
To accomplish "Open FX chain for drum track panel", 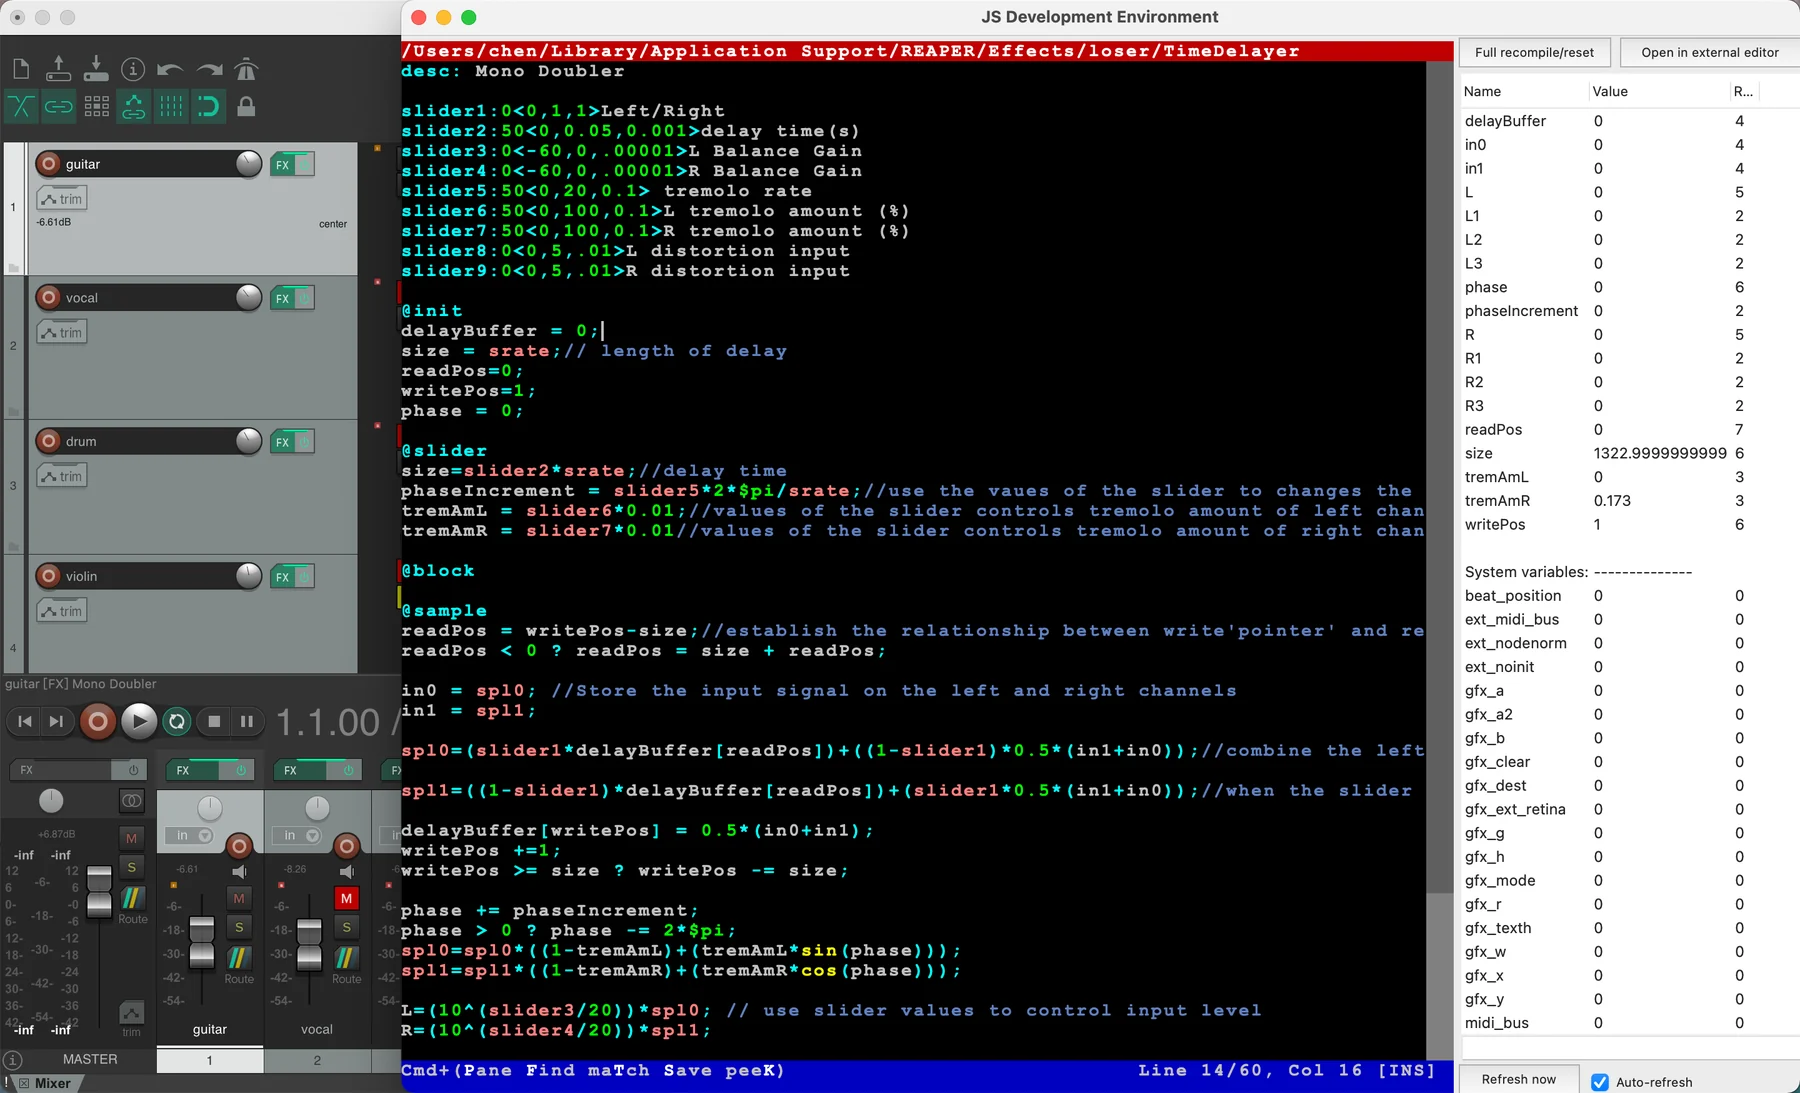I will pos(282,442).
